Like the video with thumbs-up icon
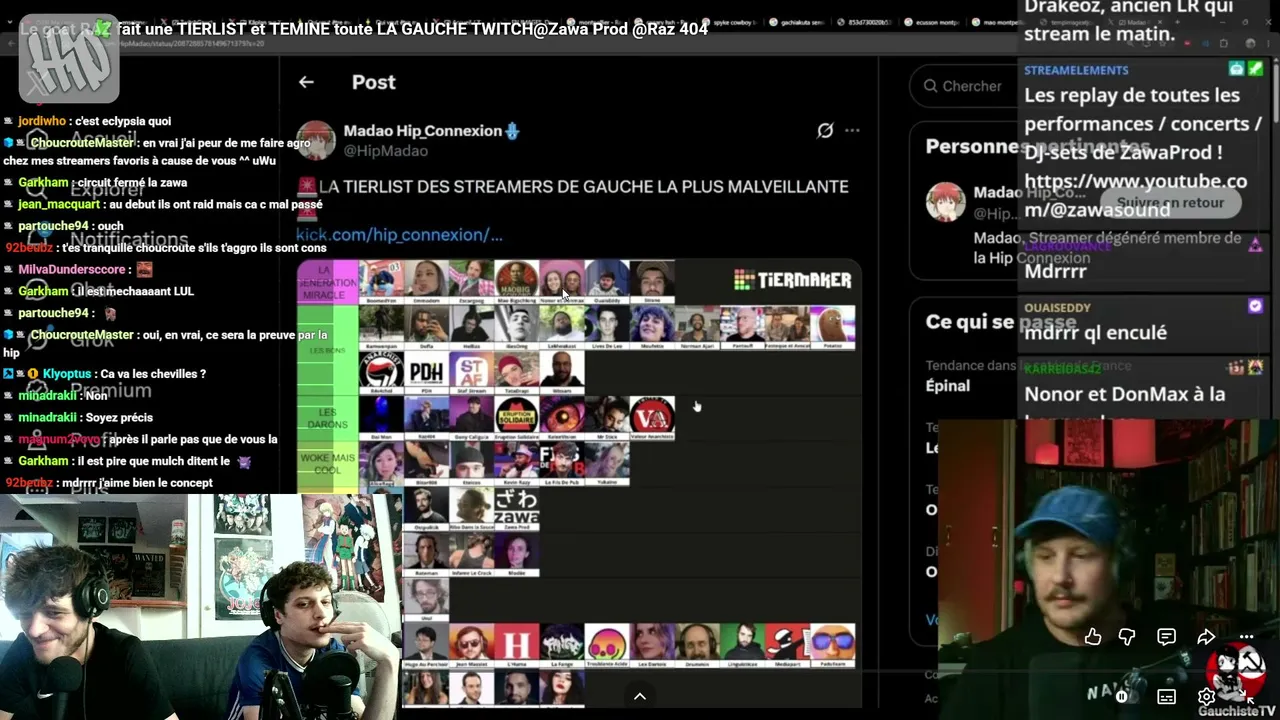 tap(1093, 637)
